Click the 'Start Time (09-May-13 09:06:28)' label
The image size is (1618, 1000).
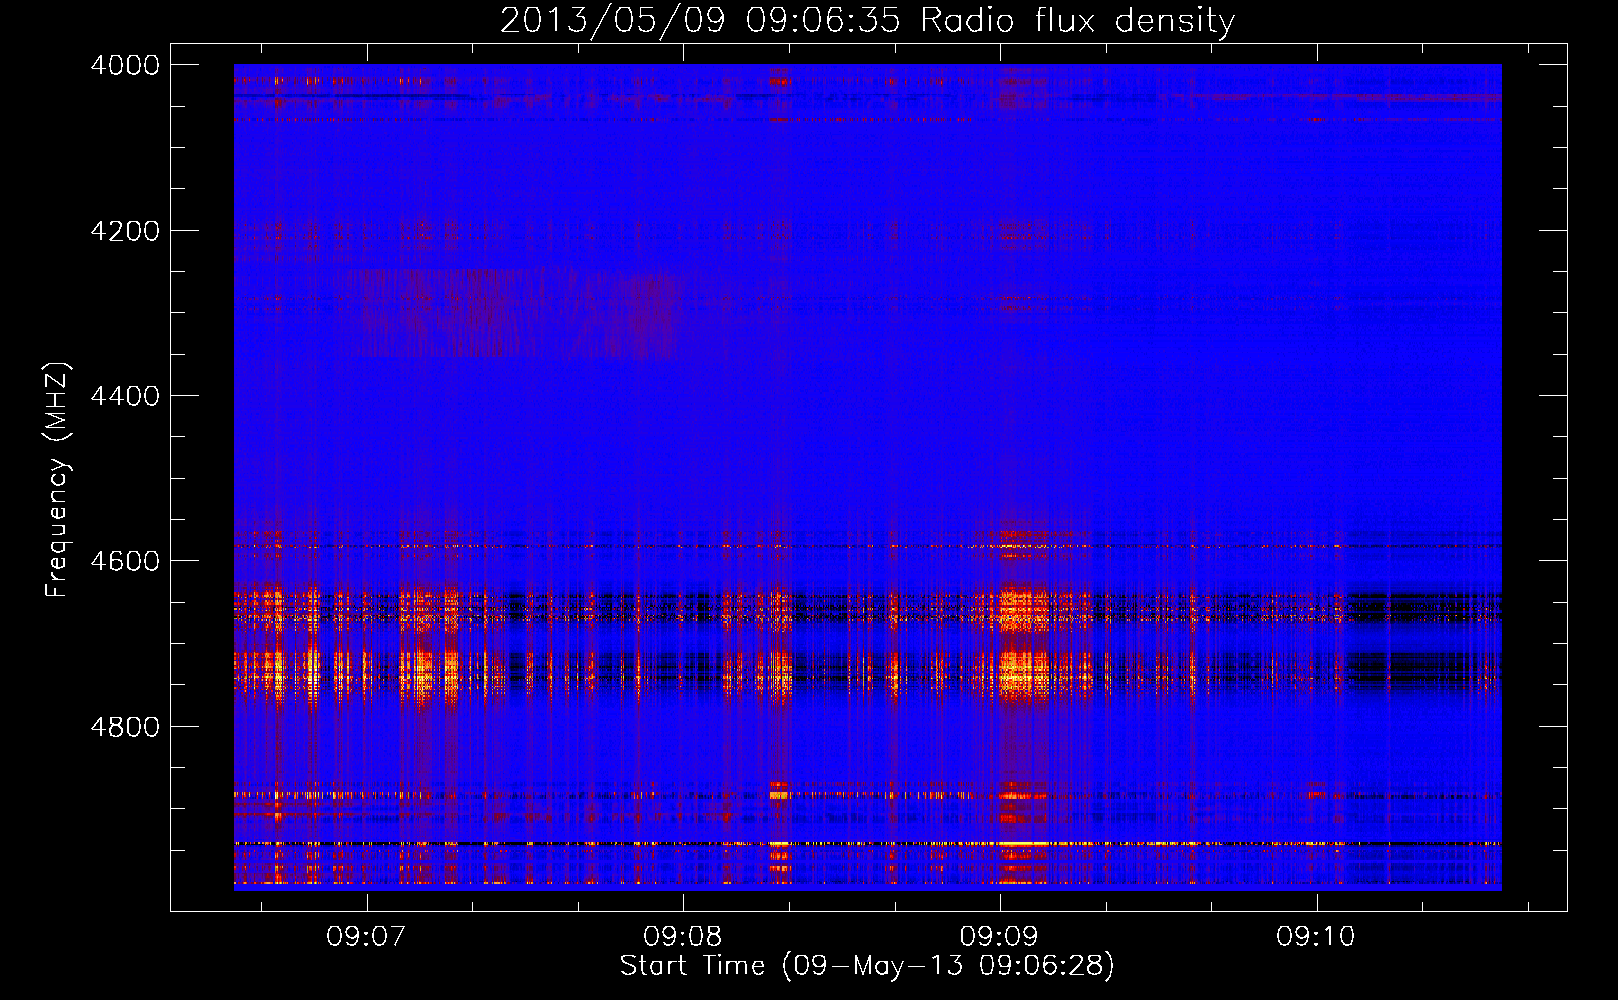tap(867, 966)
